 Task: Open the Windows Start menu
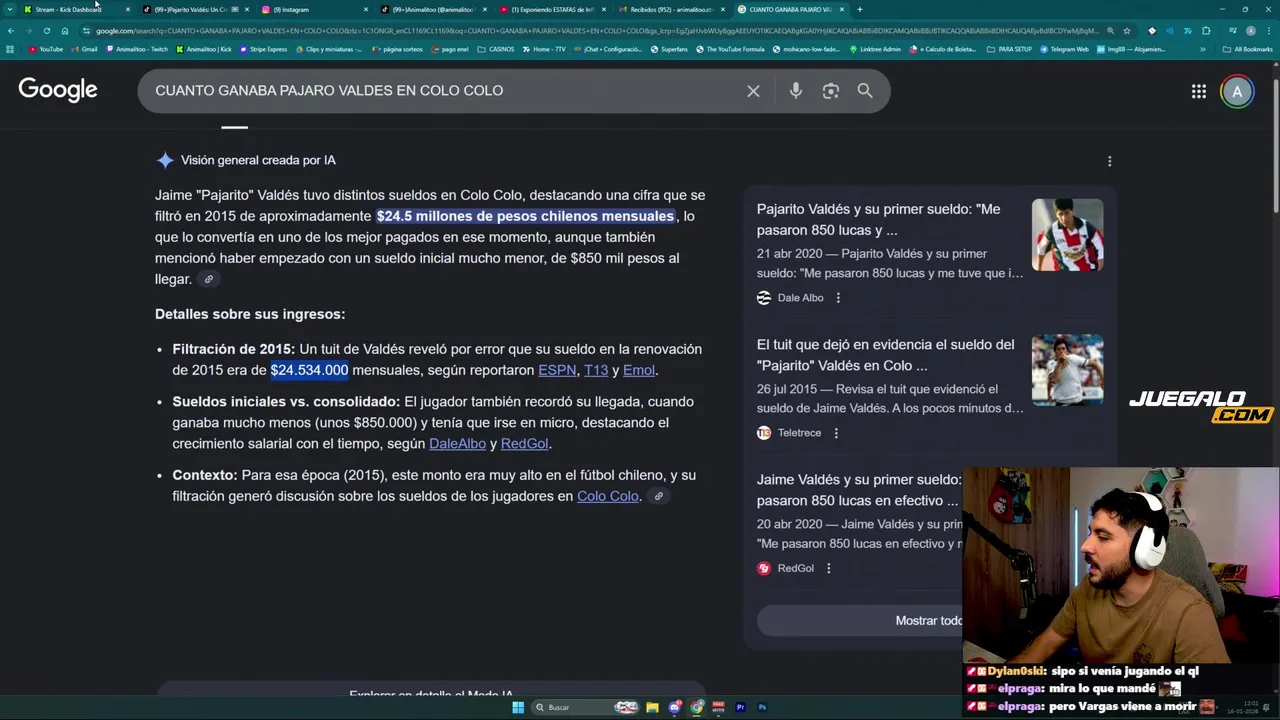tap(518, 707)
